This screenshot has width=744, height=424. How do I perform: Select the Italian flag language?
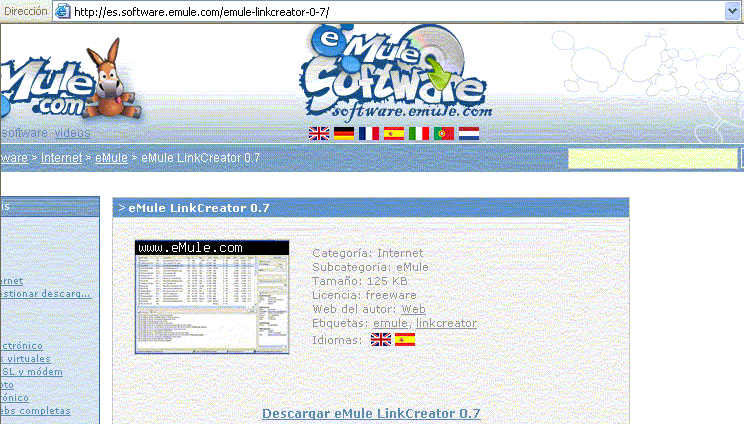pos(419,134)
